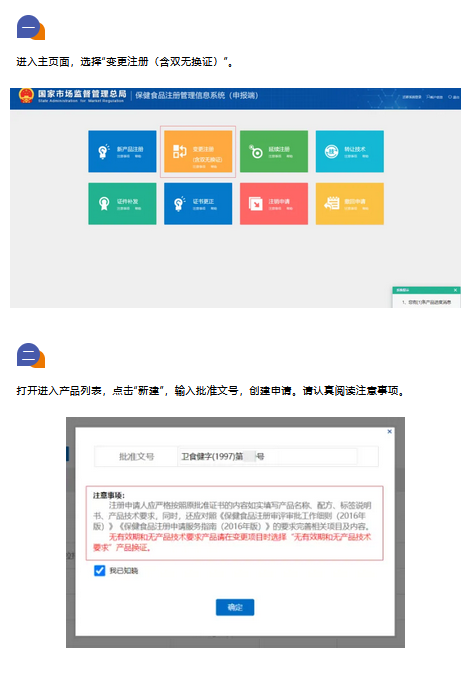Open the yellow 撤回申请 tile
The height and width of the screenshot is (673, 469).
pos(350,204)
